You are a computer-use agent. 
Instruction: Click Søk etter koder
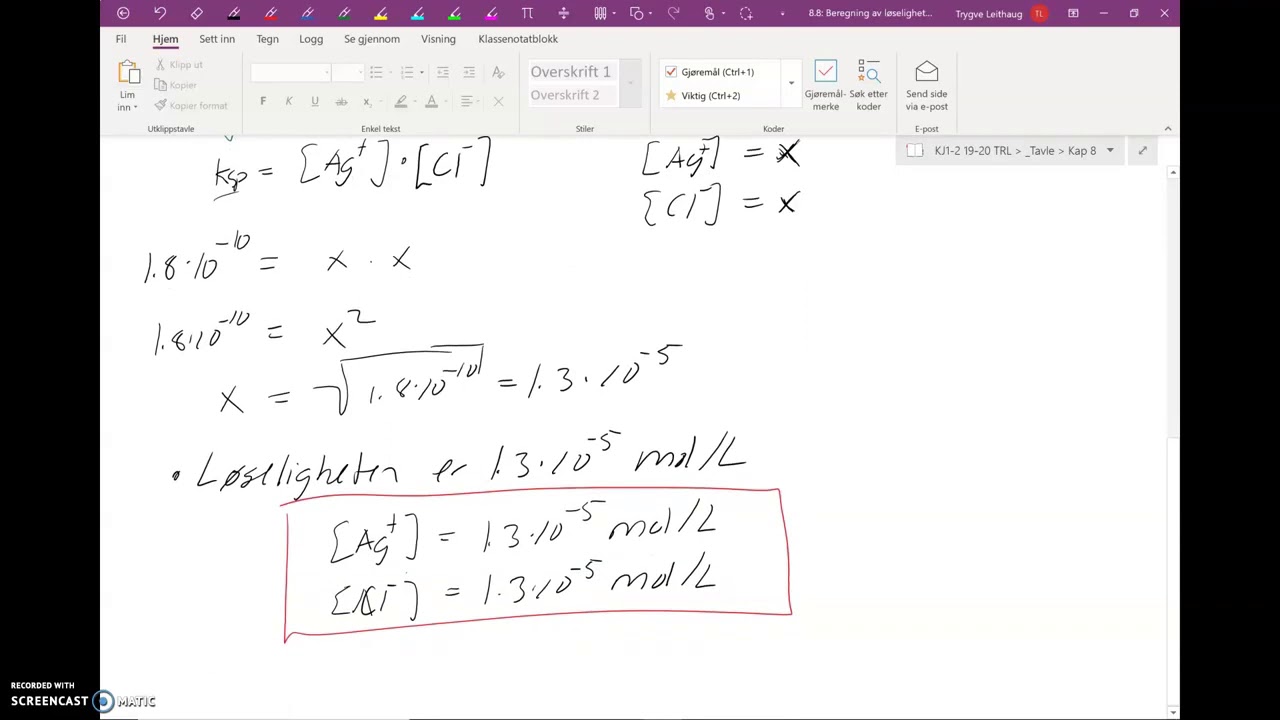tap(868, 86)
